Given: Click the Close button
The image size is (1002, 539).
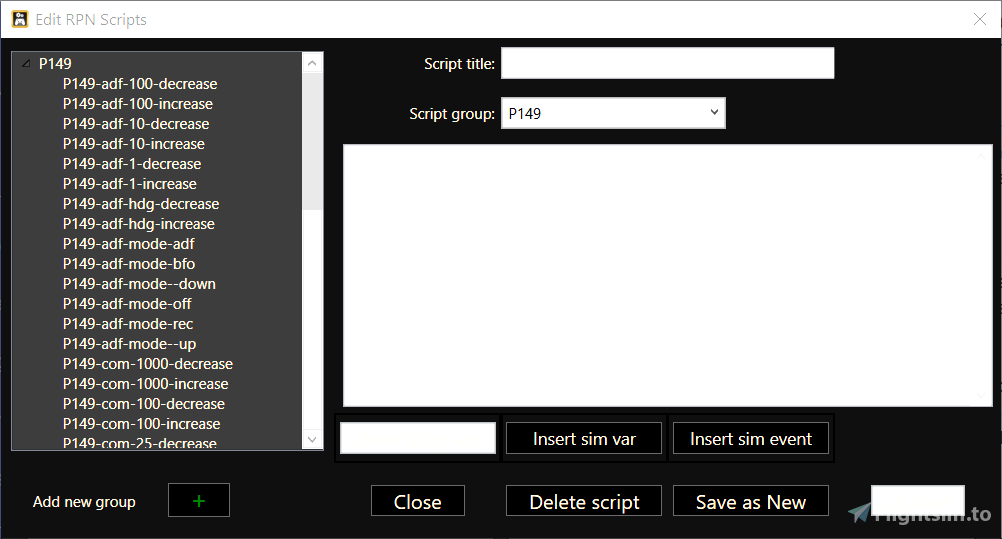Looking at the screenshot, I should (x=417, y=502).
